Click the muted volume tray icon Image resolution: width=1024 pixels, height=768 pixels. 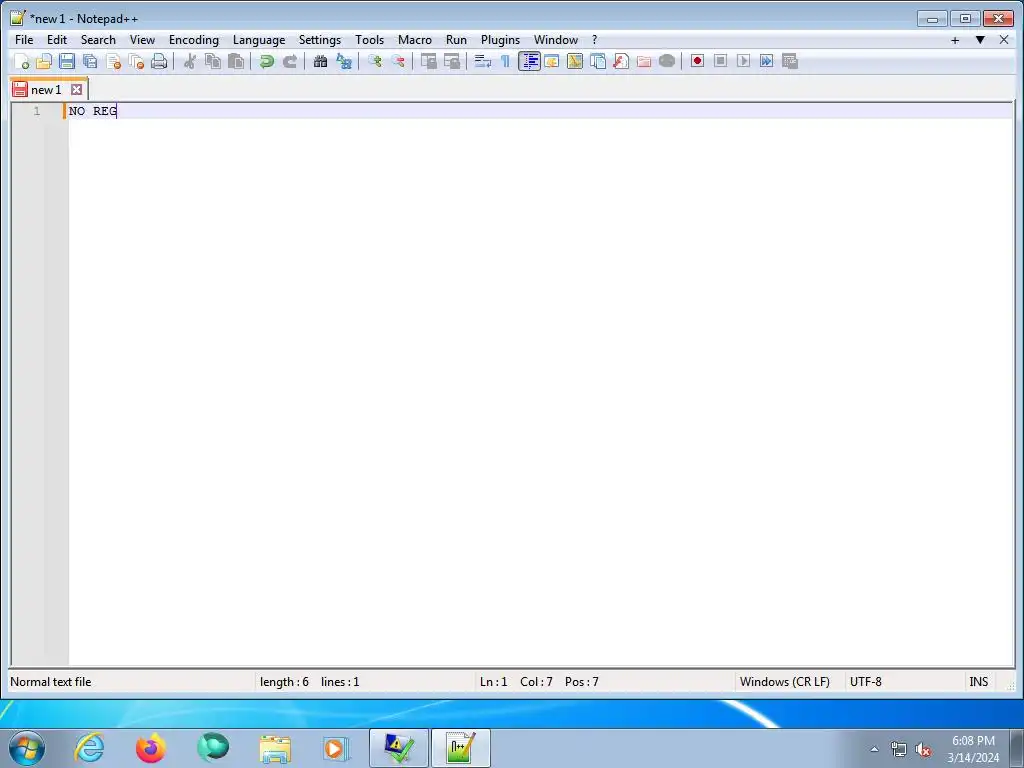922,750
